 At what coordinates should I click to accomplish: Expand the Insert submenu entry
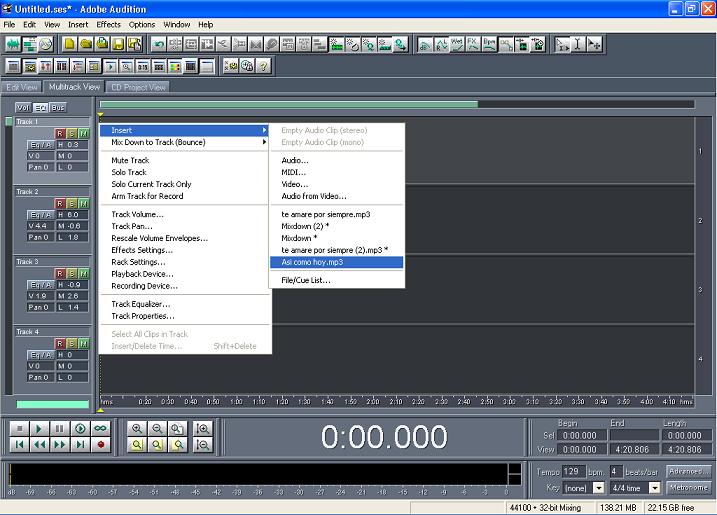click(185, 130)
